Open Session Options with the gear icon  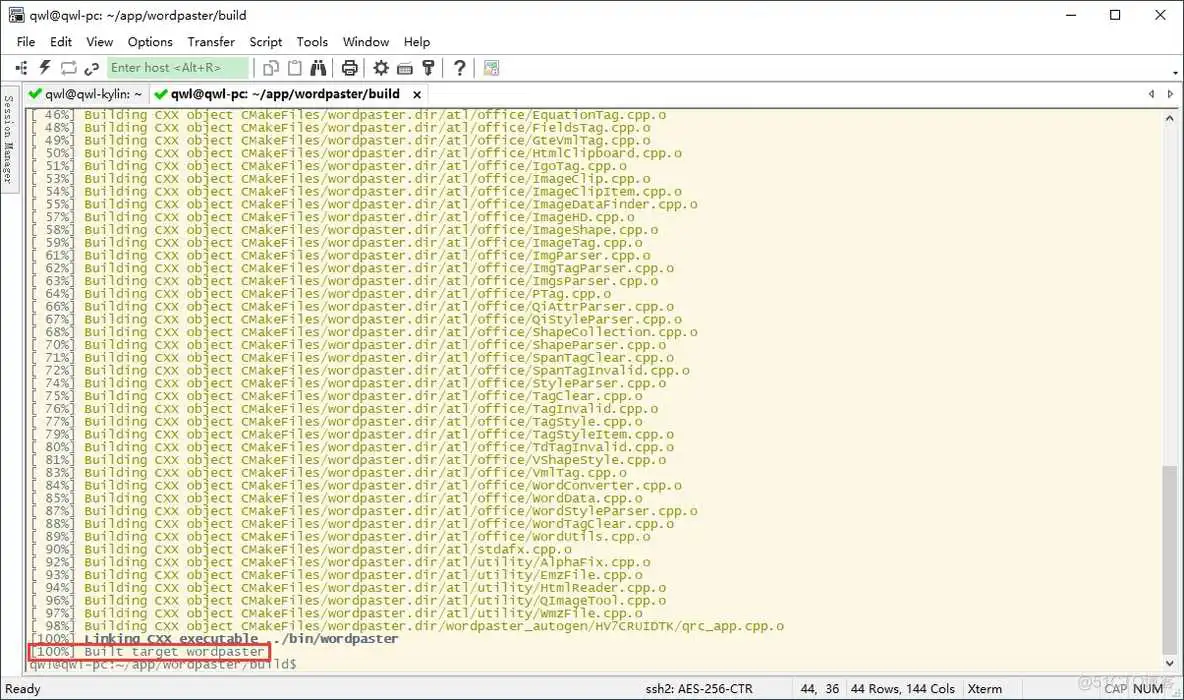[x=381, y=68]
